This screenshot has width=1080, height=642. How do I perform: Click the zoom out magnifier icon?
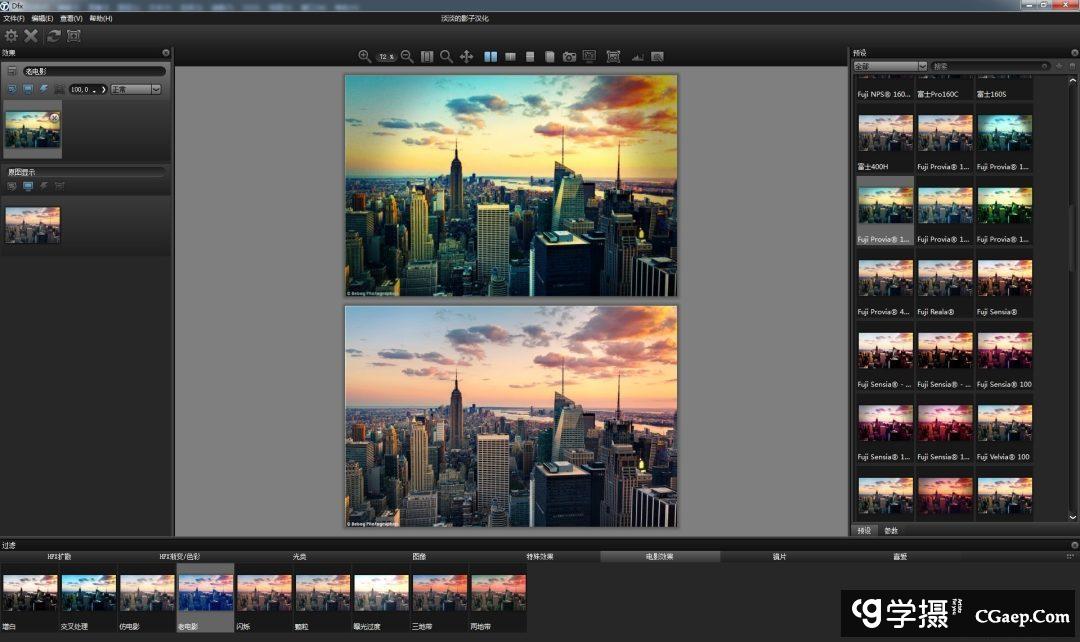(x=407, y=57)
